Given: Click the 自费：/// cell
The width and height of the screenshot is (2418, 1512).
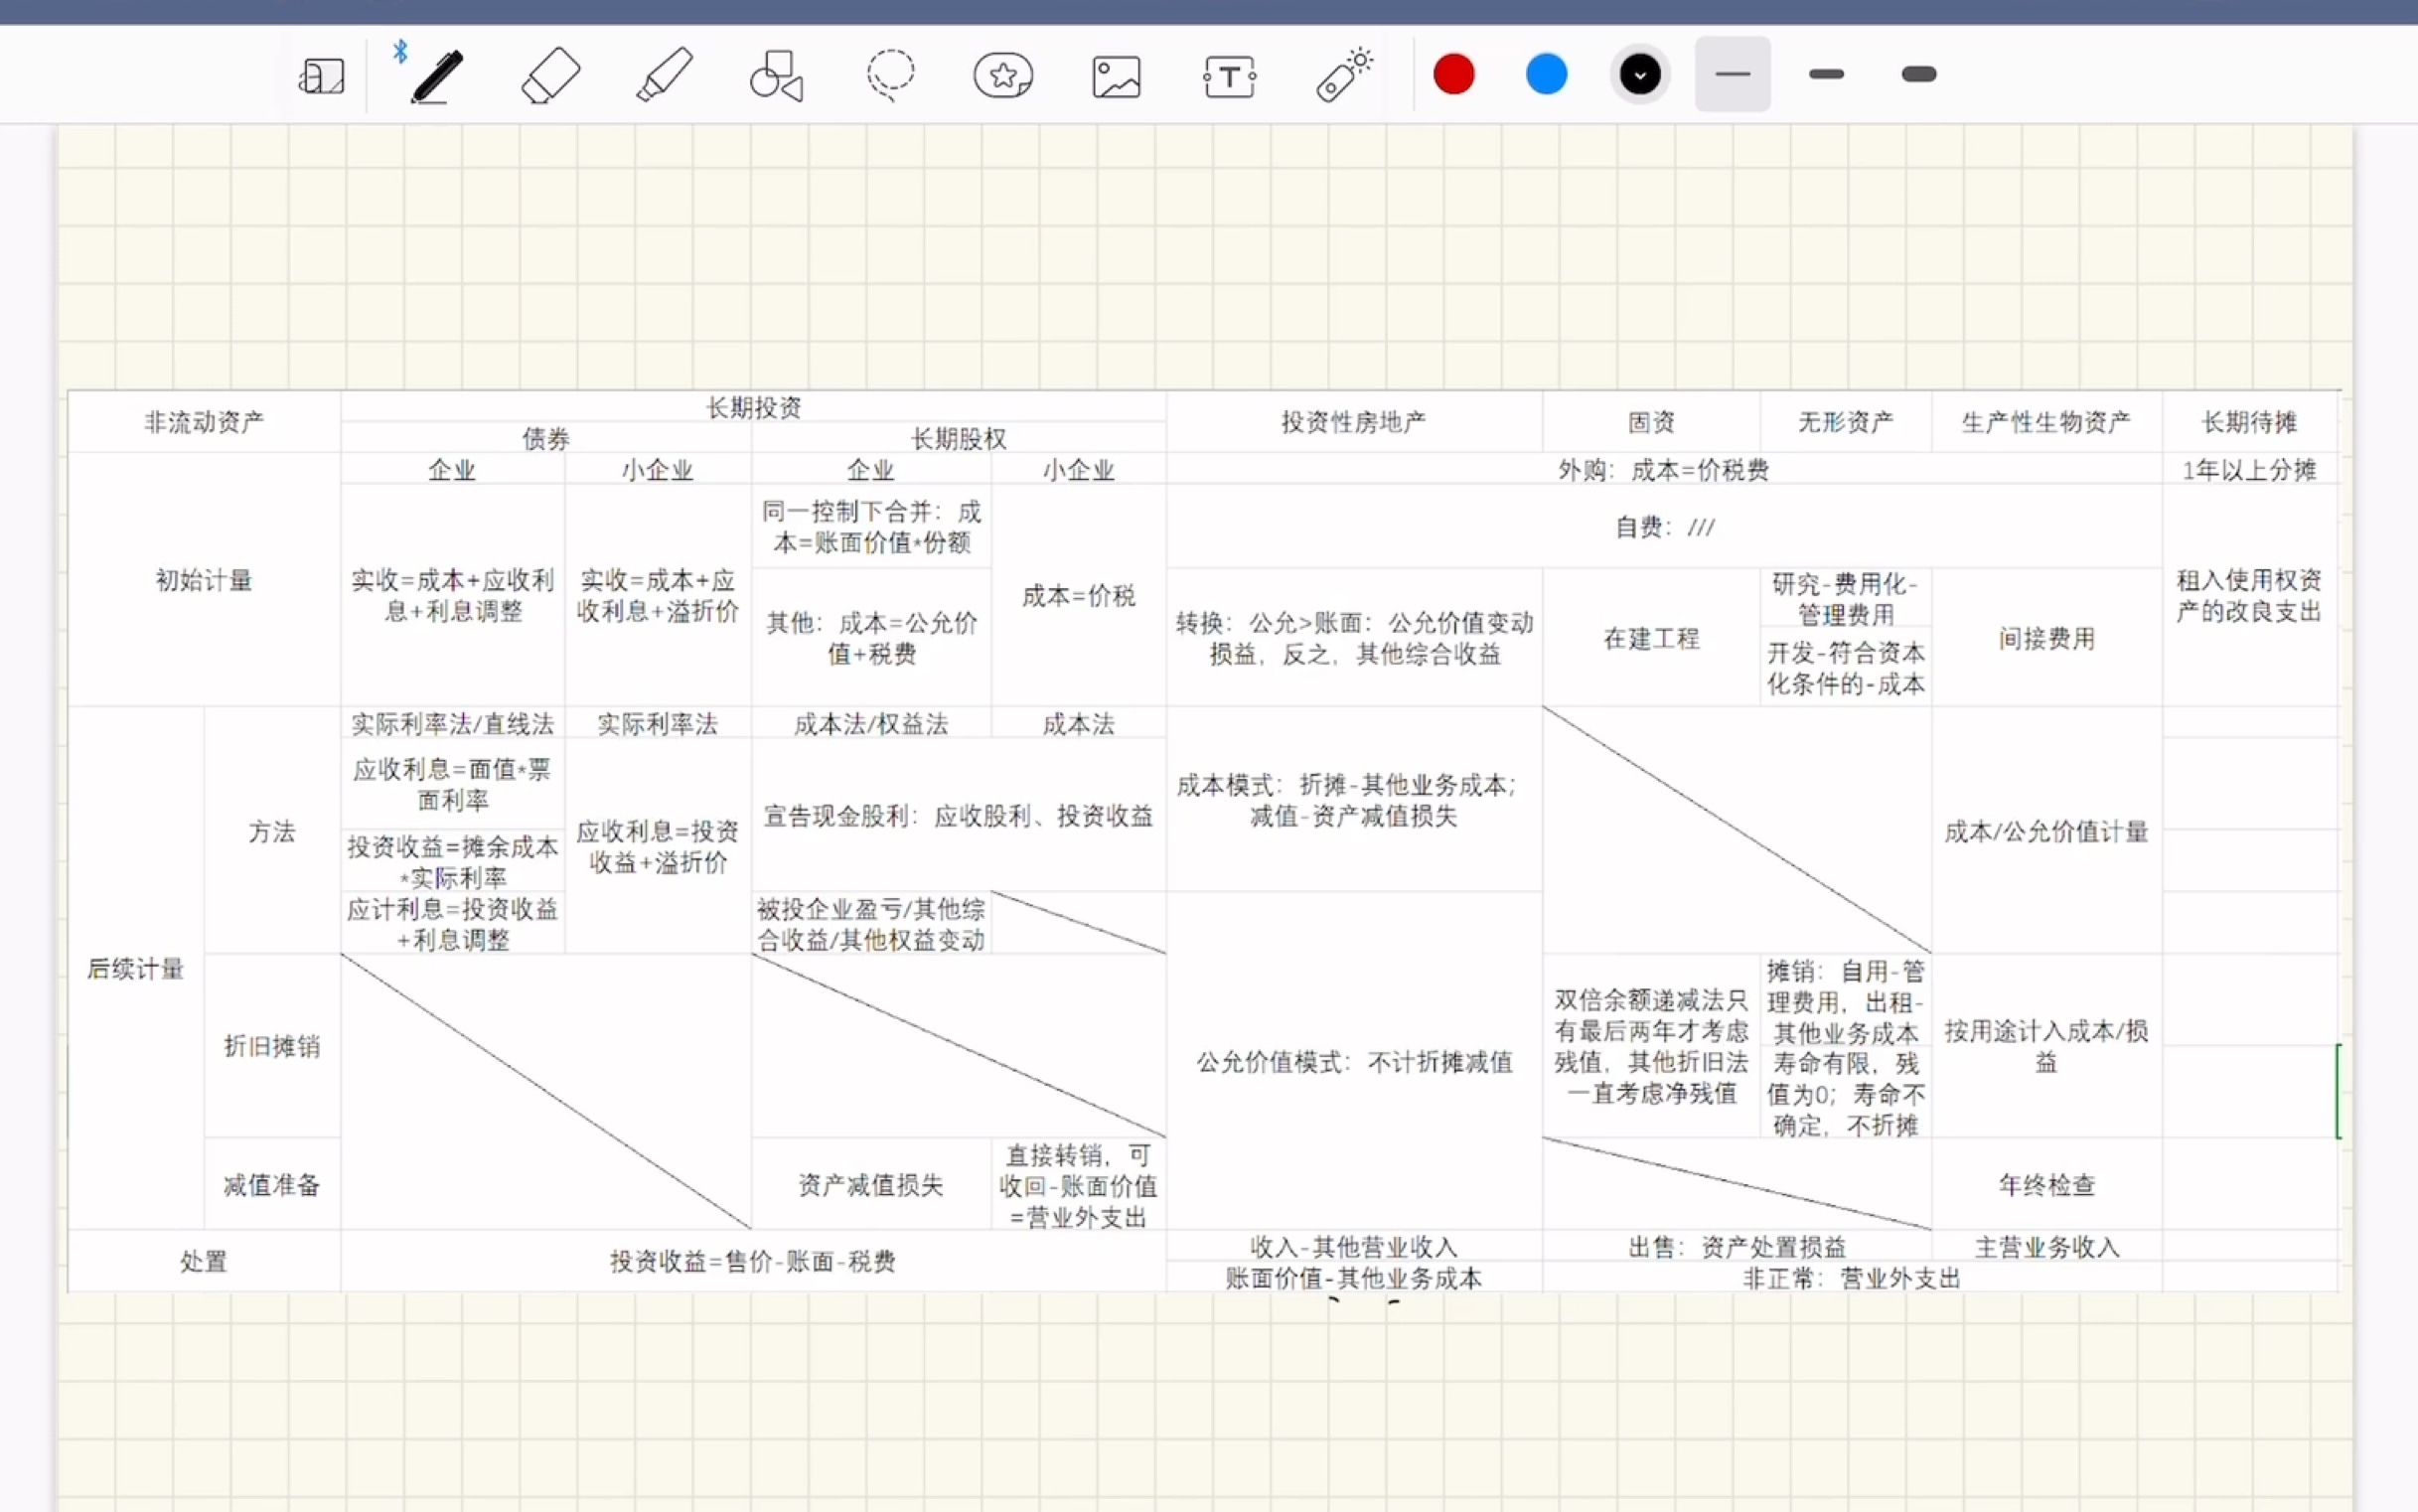Looking at the screenshot, I should (x=1663, y=527).
